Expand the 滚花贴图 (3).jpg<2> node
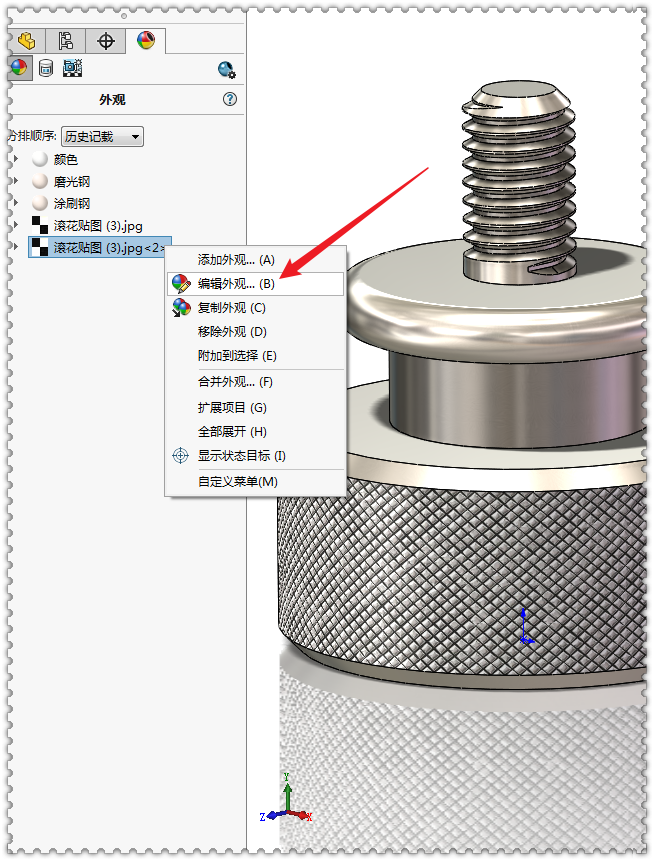The image size is (654, 861). point(16,247)
